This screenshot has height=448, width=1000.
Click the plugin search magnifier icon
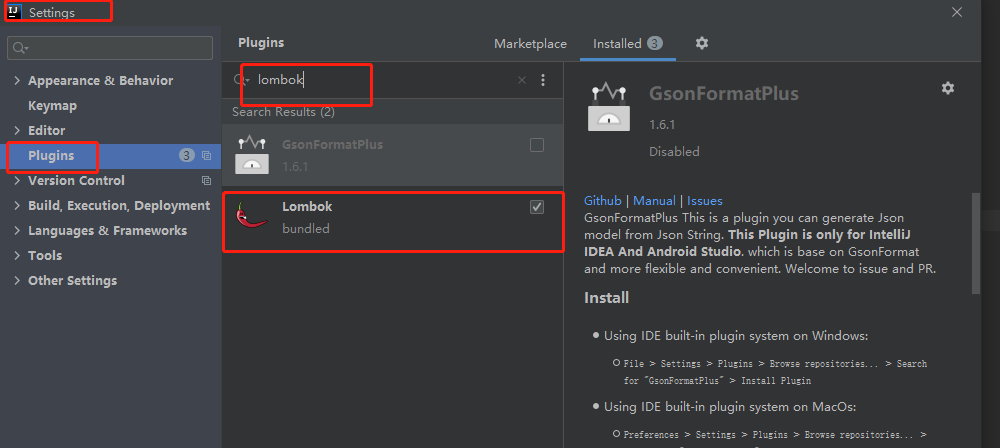click(240, 80)
